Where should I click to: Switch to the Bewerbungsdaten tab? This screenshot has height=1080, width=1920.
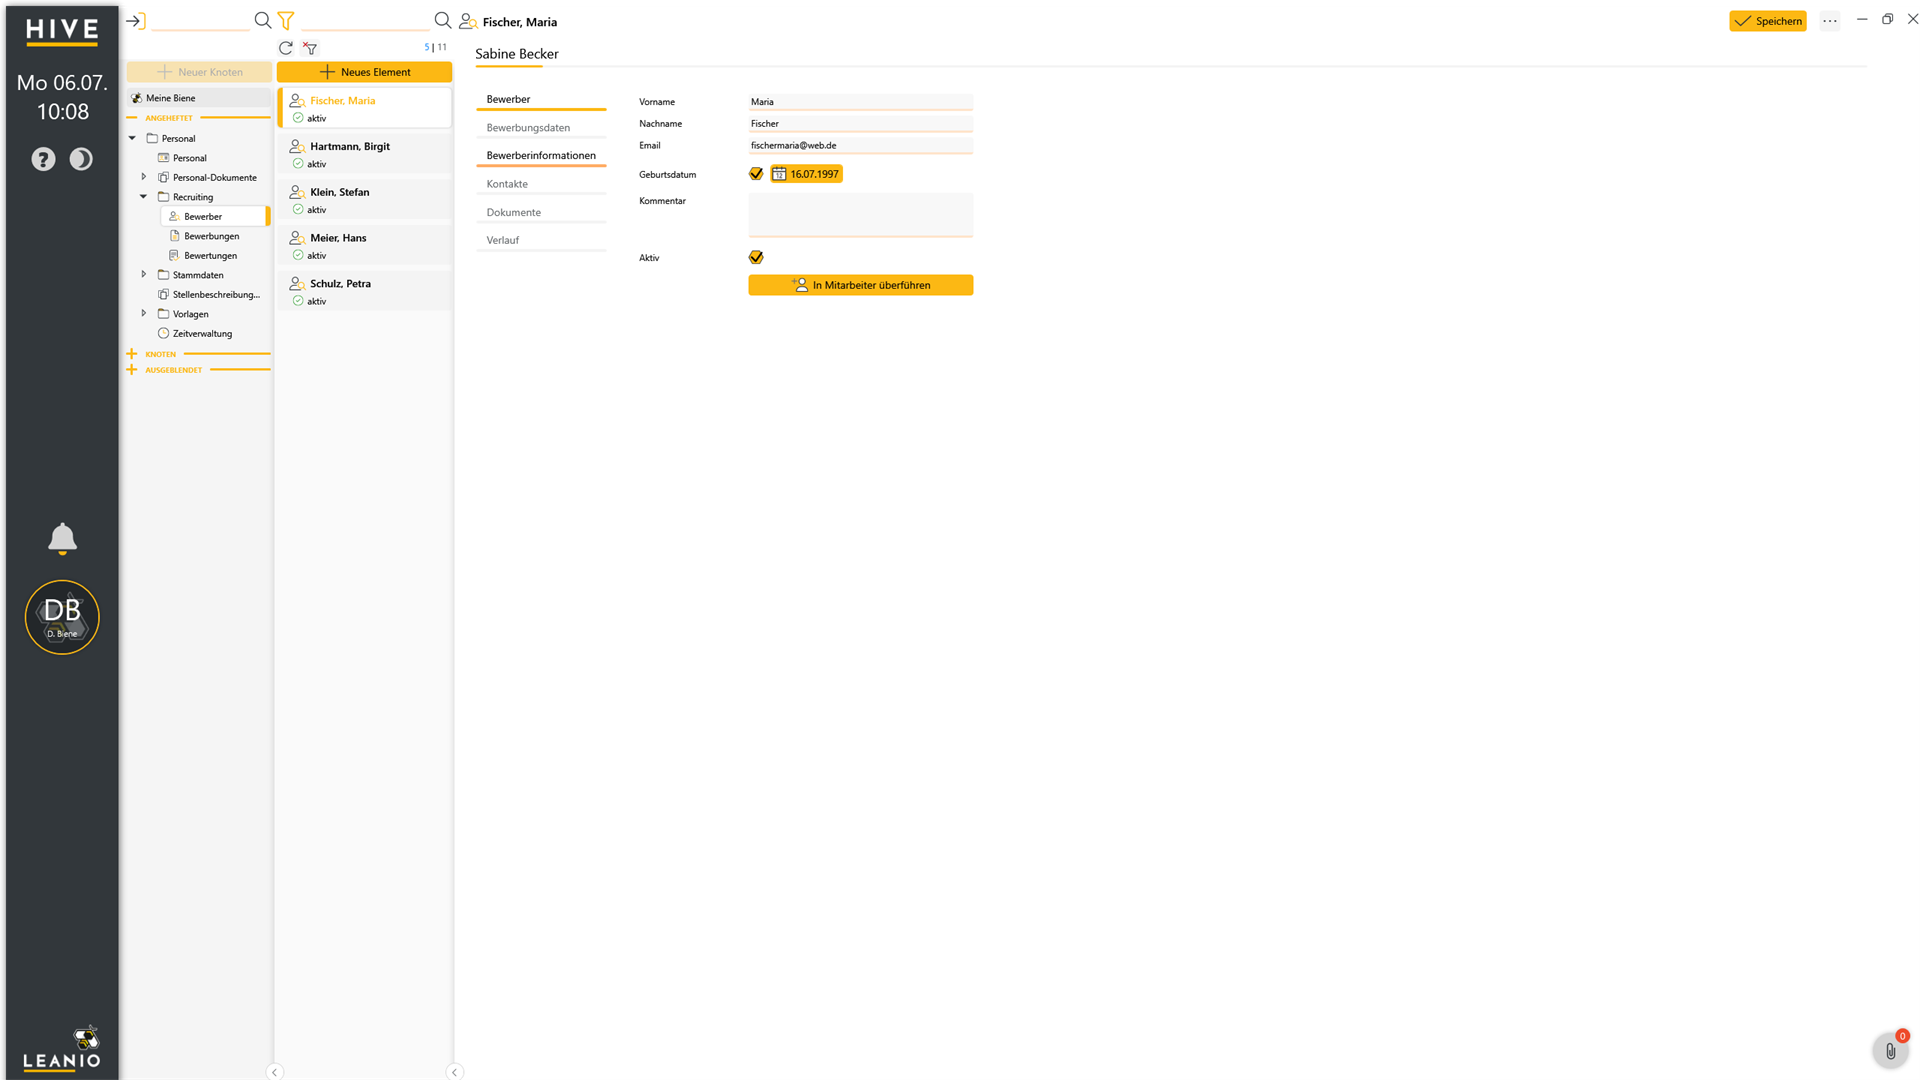click(541, 128)
